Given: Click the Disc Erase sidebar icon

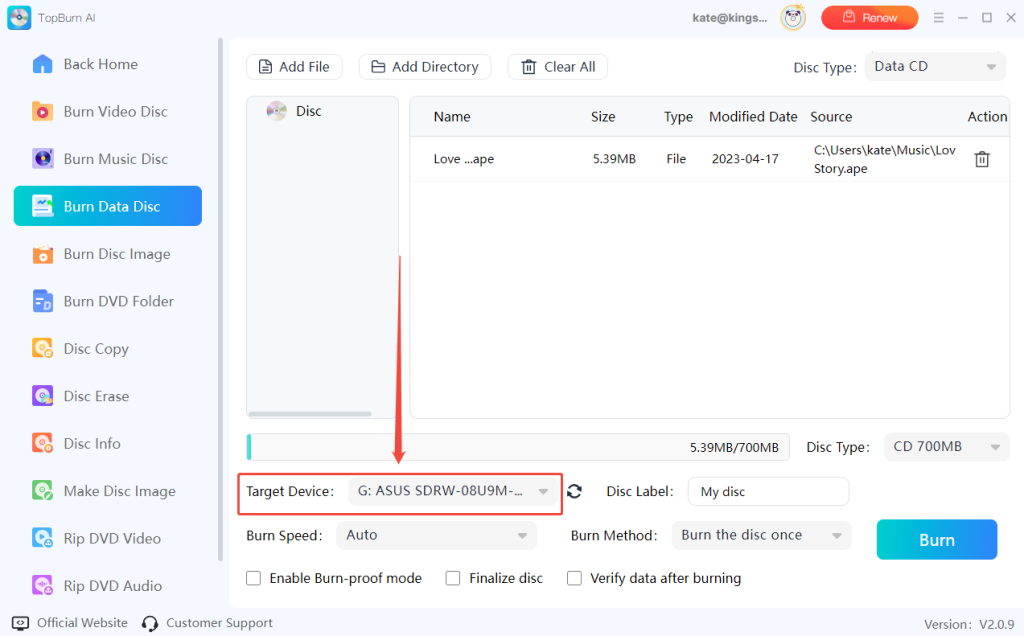Looking at the screenshot, I should pos(43,396).
